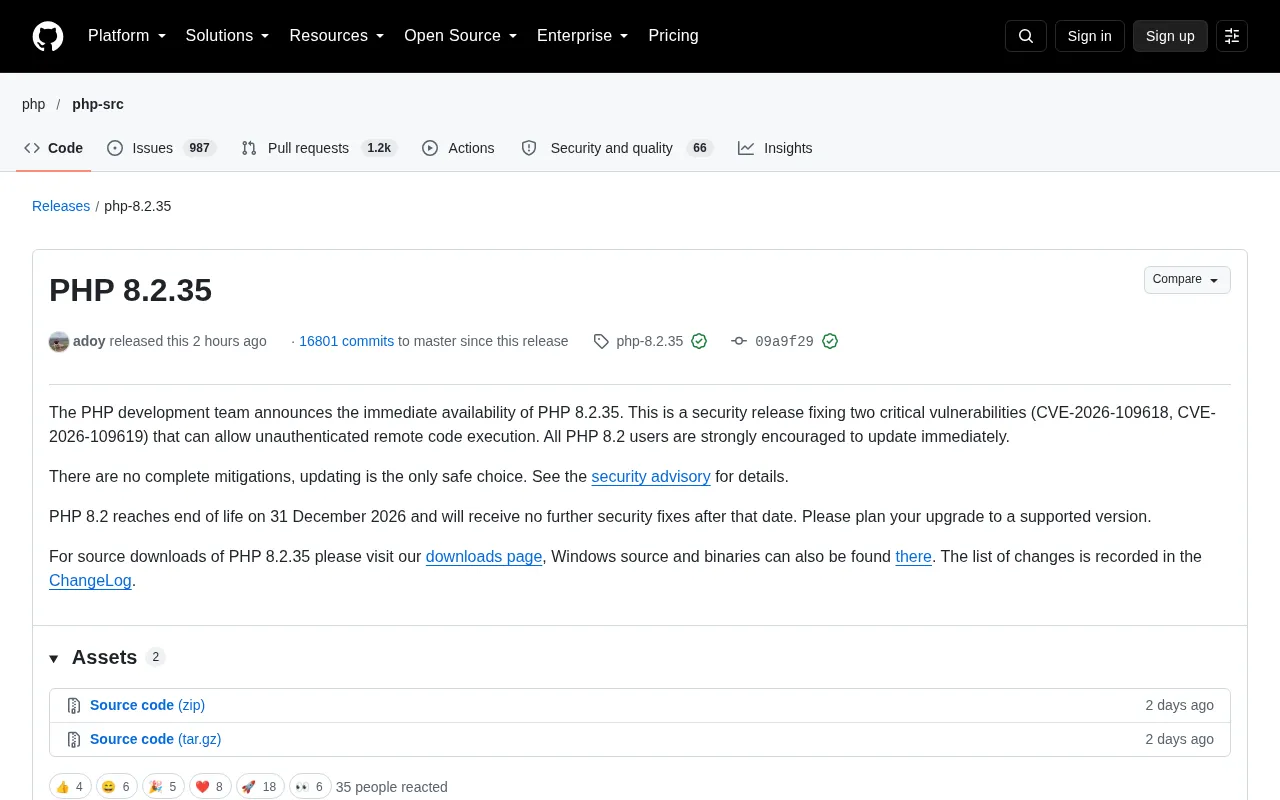
Task: Click the thumbs up reaction with 4
Action: tap(70, 787)
